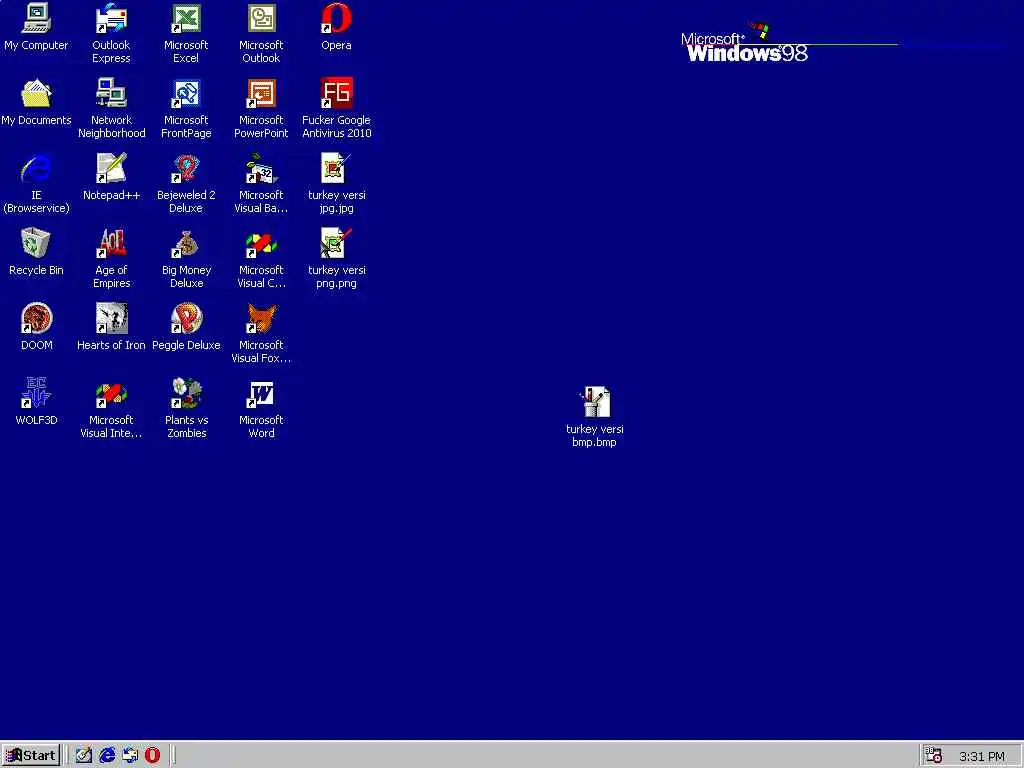1024x768 pixels.
Task: Select the Microsoft Visual InterDev shortcut icon
Action: point(111,394)
